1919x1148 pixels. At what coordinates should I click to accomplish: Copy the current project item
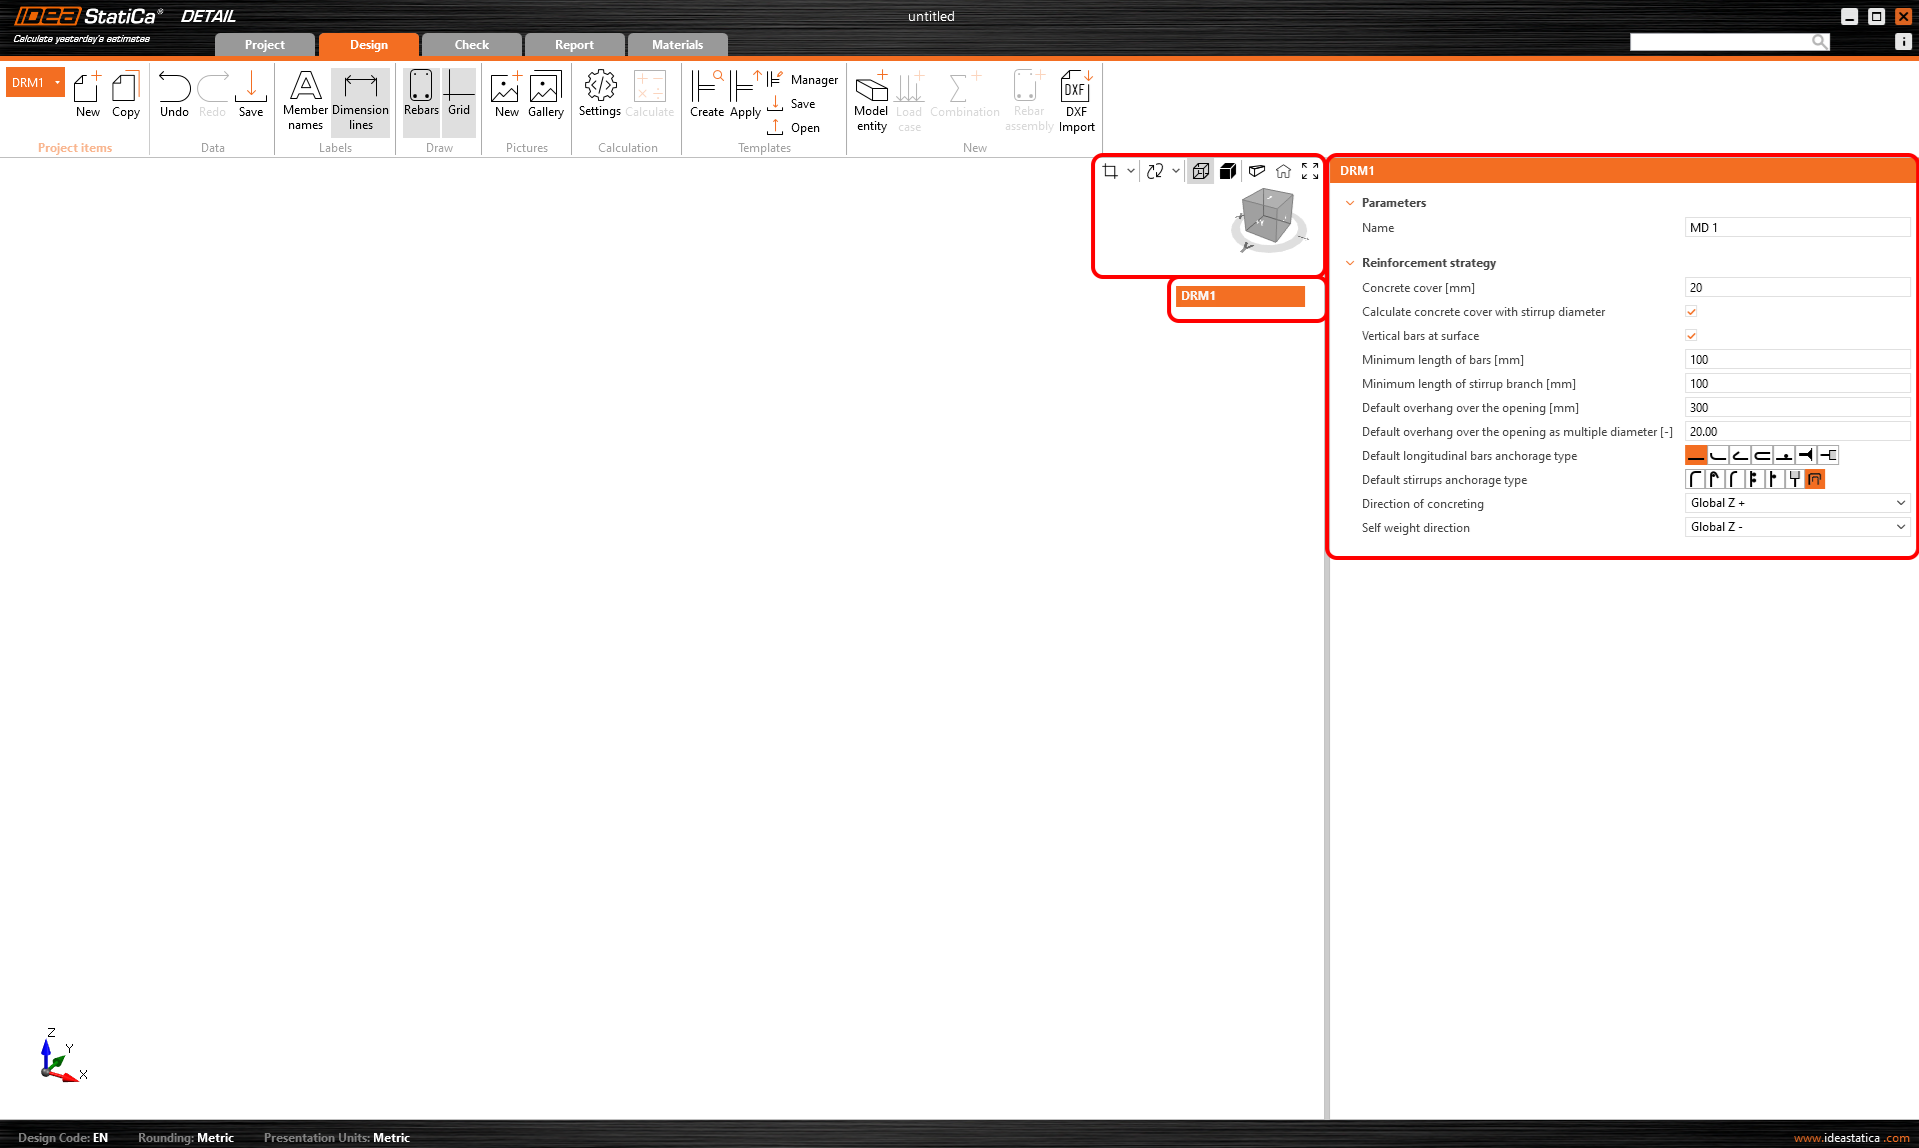coord(126,94)
